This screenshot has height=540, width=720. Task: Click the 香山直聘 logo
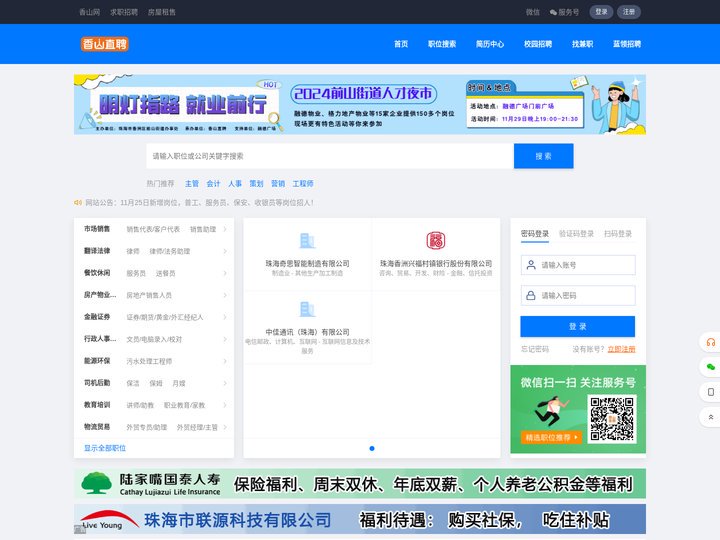tap(105, 44)
